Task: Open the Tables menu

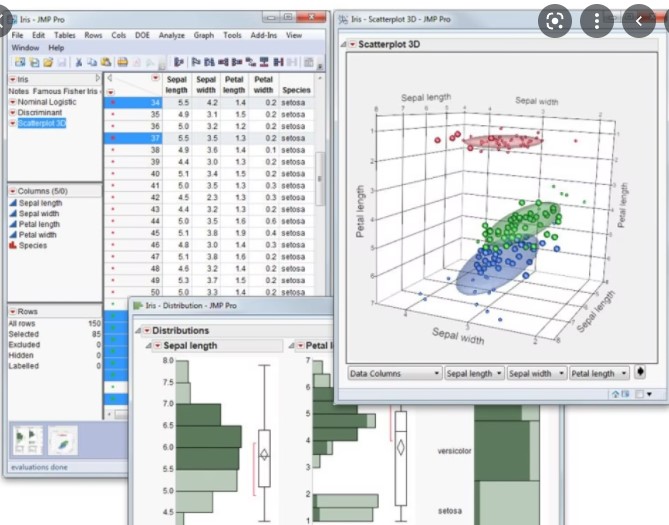Action: 64,35
